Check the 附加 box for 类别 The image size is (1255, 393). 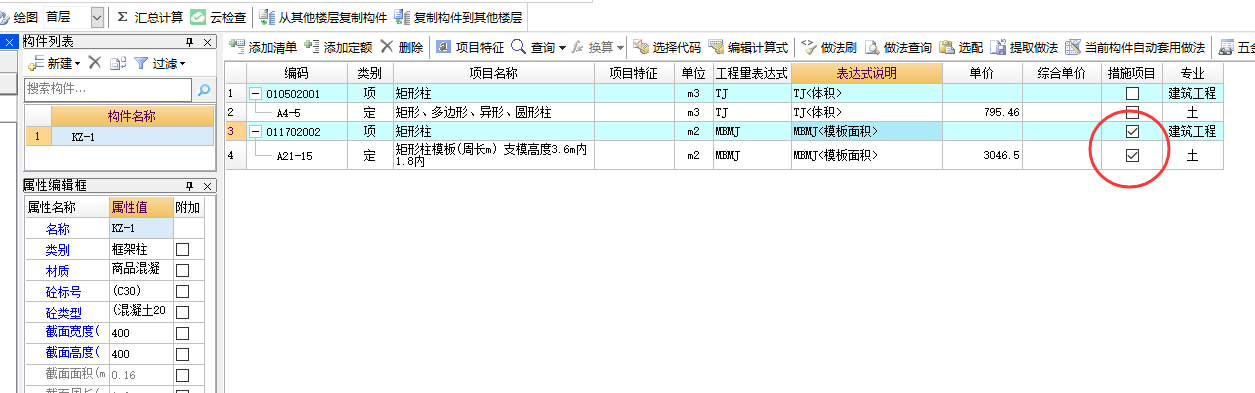tap(183, 249)
